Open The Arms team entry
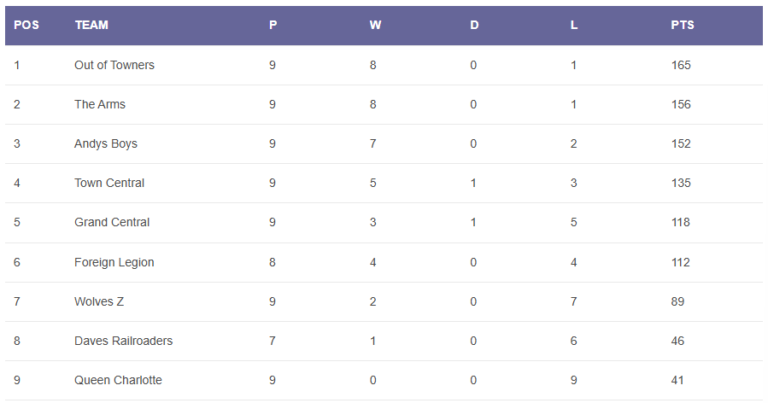Image resolution: width=768 pixels, height=403 pixels. [x=100, y=104]
